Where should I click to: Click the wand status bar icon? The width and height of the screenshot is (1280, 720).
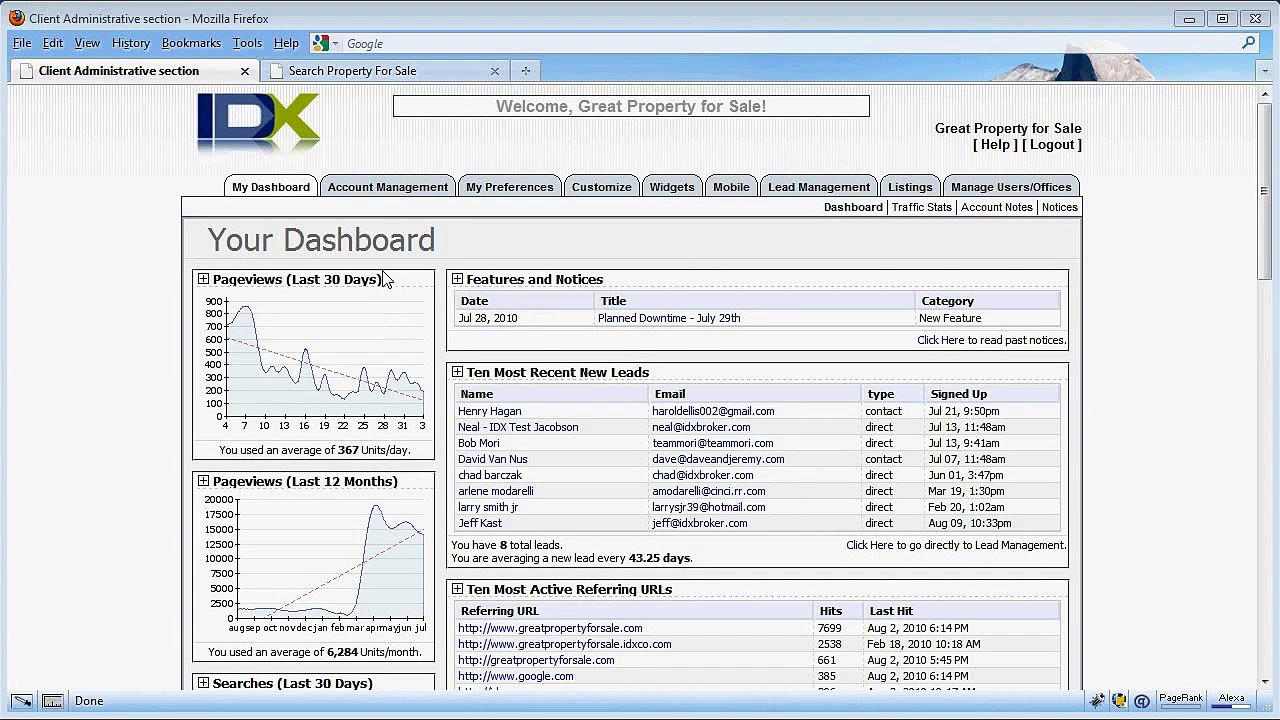tap(1098, 701)
